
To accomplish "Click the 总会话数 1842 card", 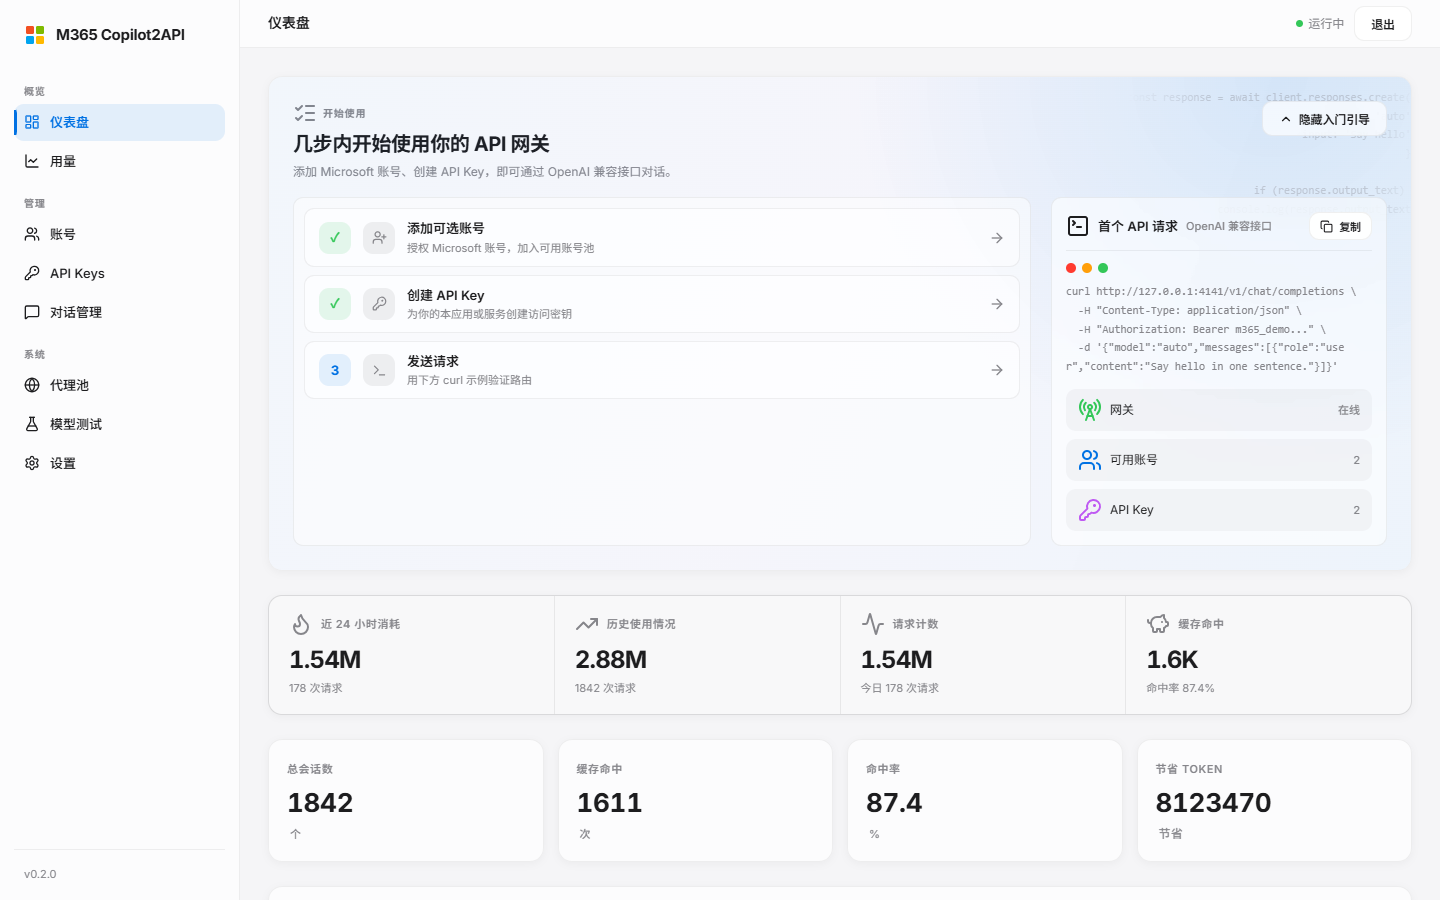I will [406, 800].
